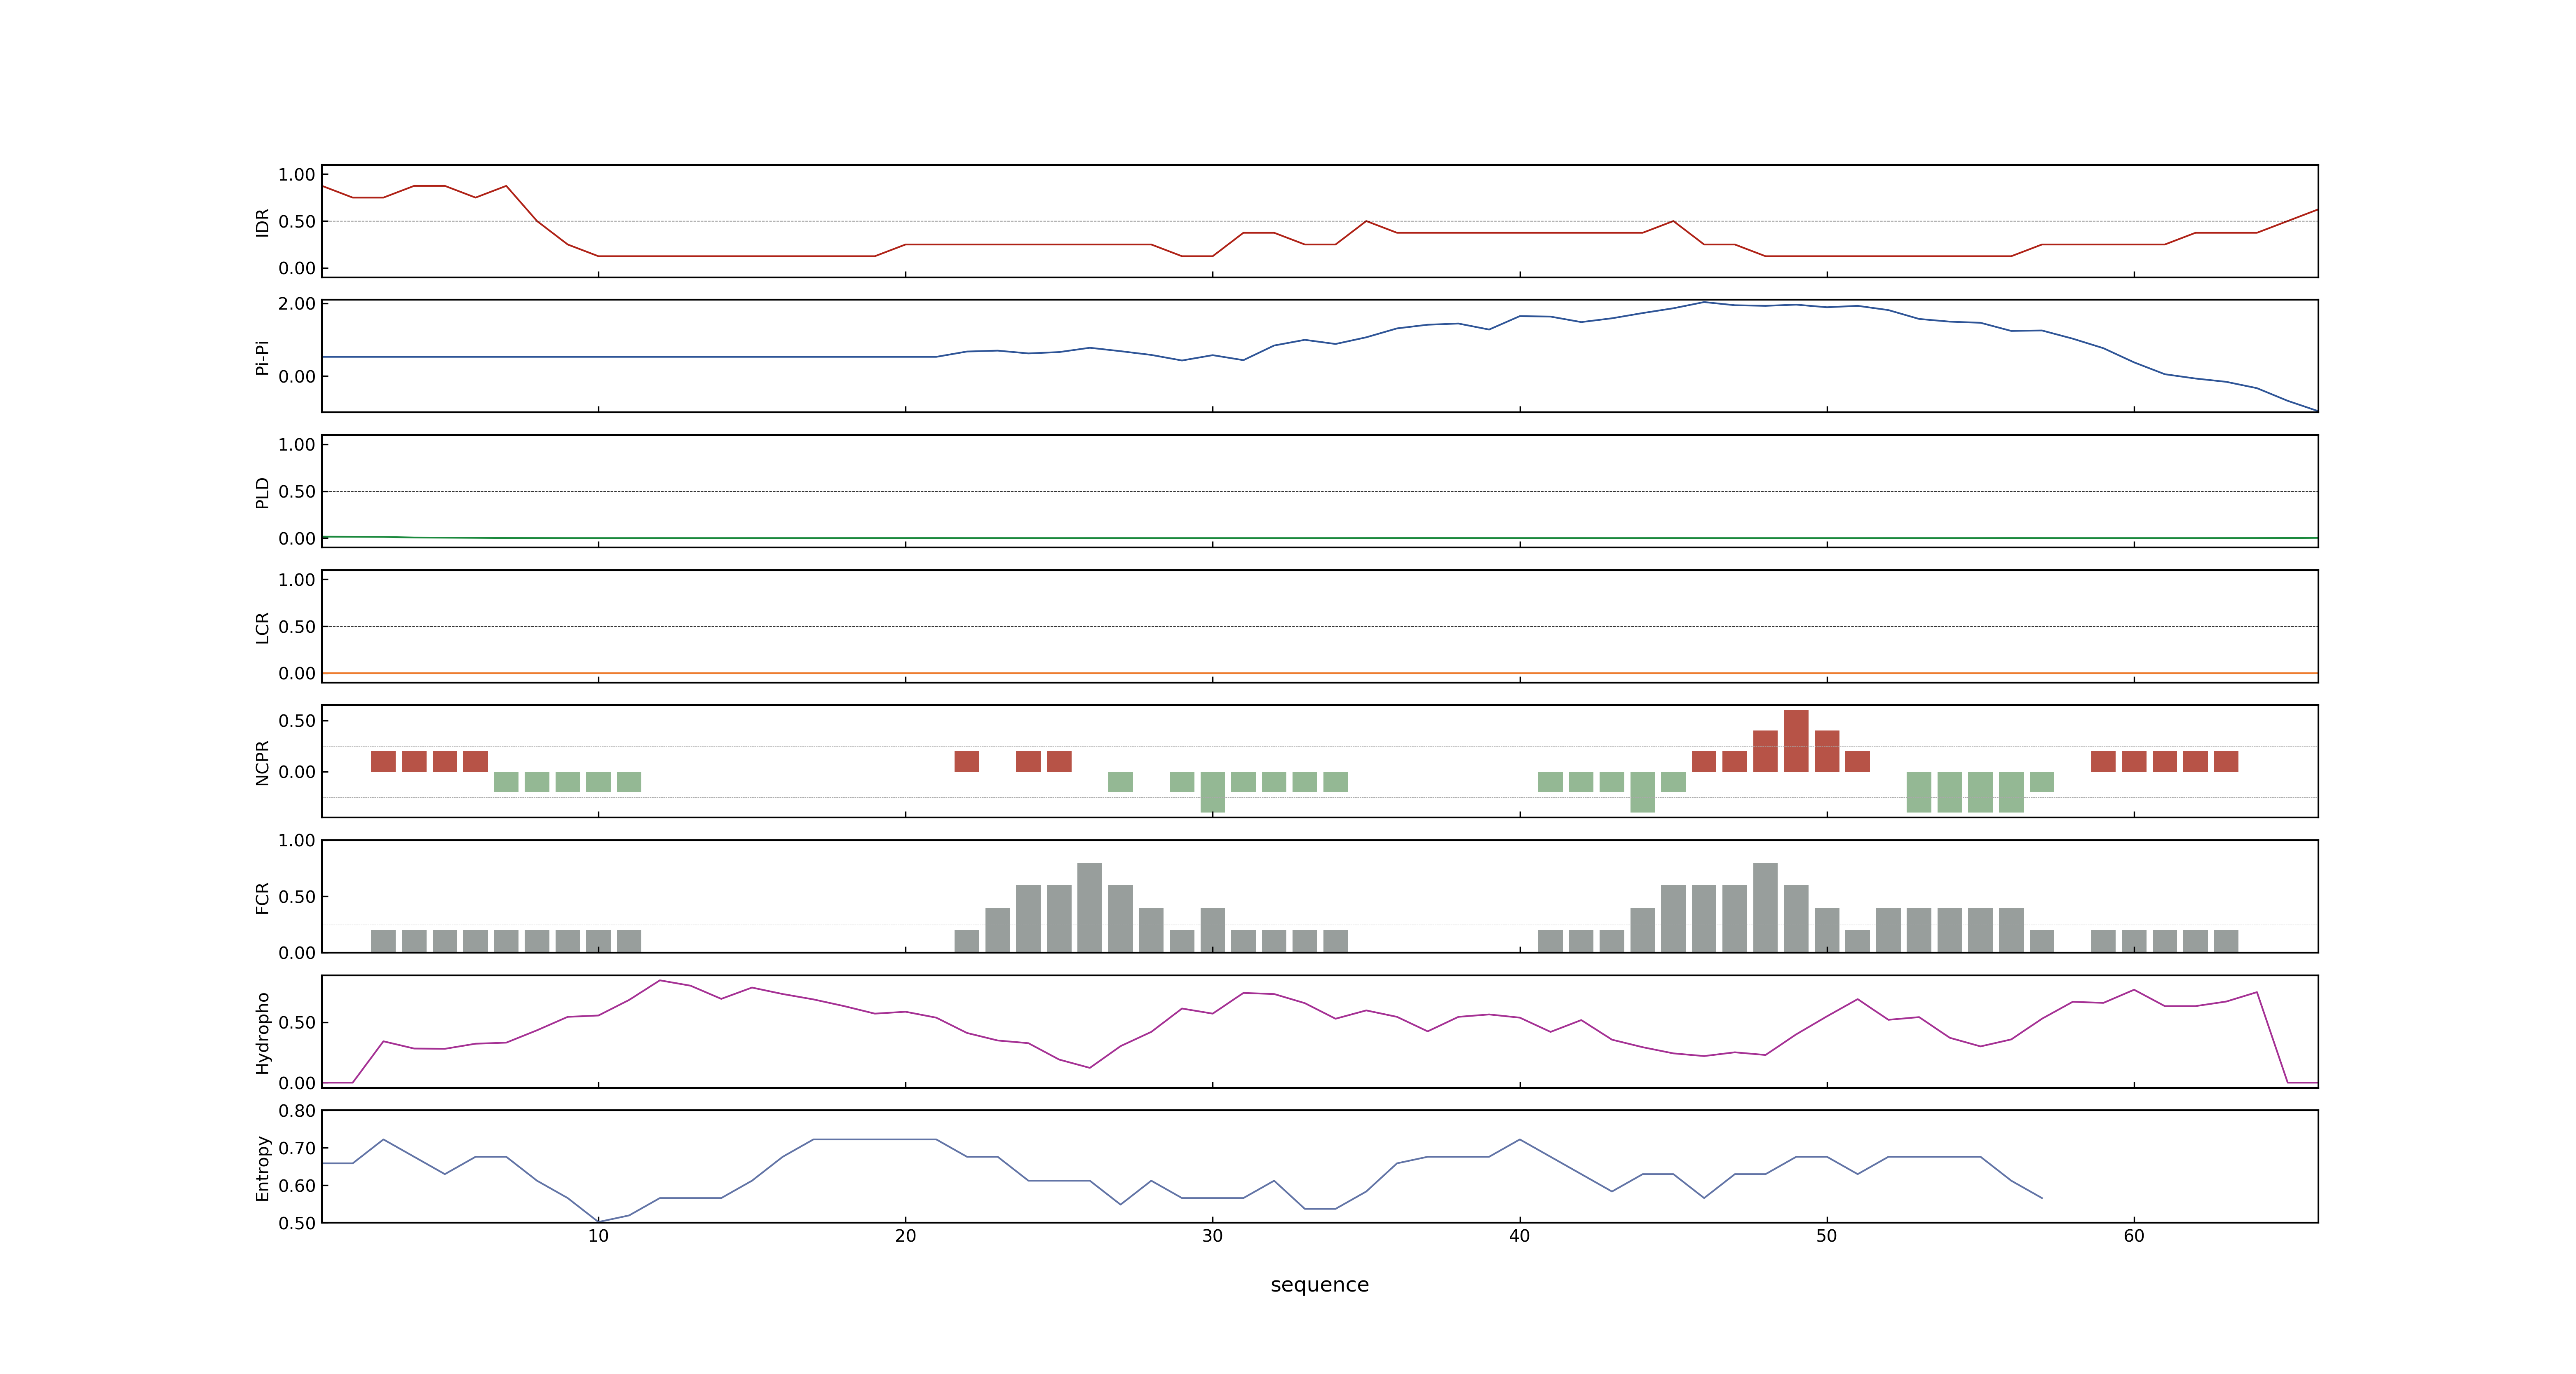Screen dimensions: 2576x1374
Task: Click the deep green NCPR bar at position 44
Action: coord(1642,792)
